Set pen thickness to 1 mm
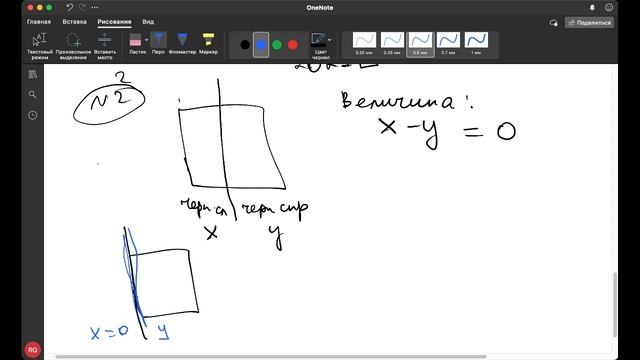The height and width of the screenshot is (360, 640). (x=476, y=44)
